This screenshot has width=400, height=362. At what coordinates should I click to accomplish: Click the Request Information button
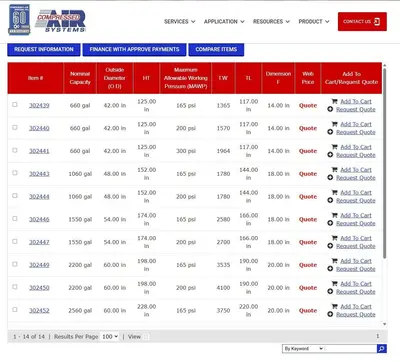(x=44, y=49)
